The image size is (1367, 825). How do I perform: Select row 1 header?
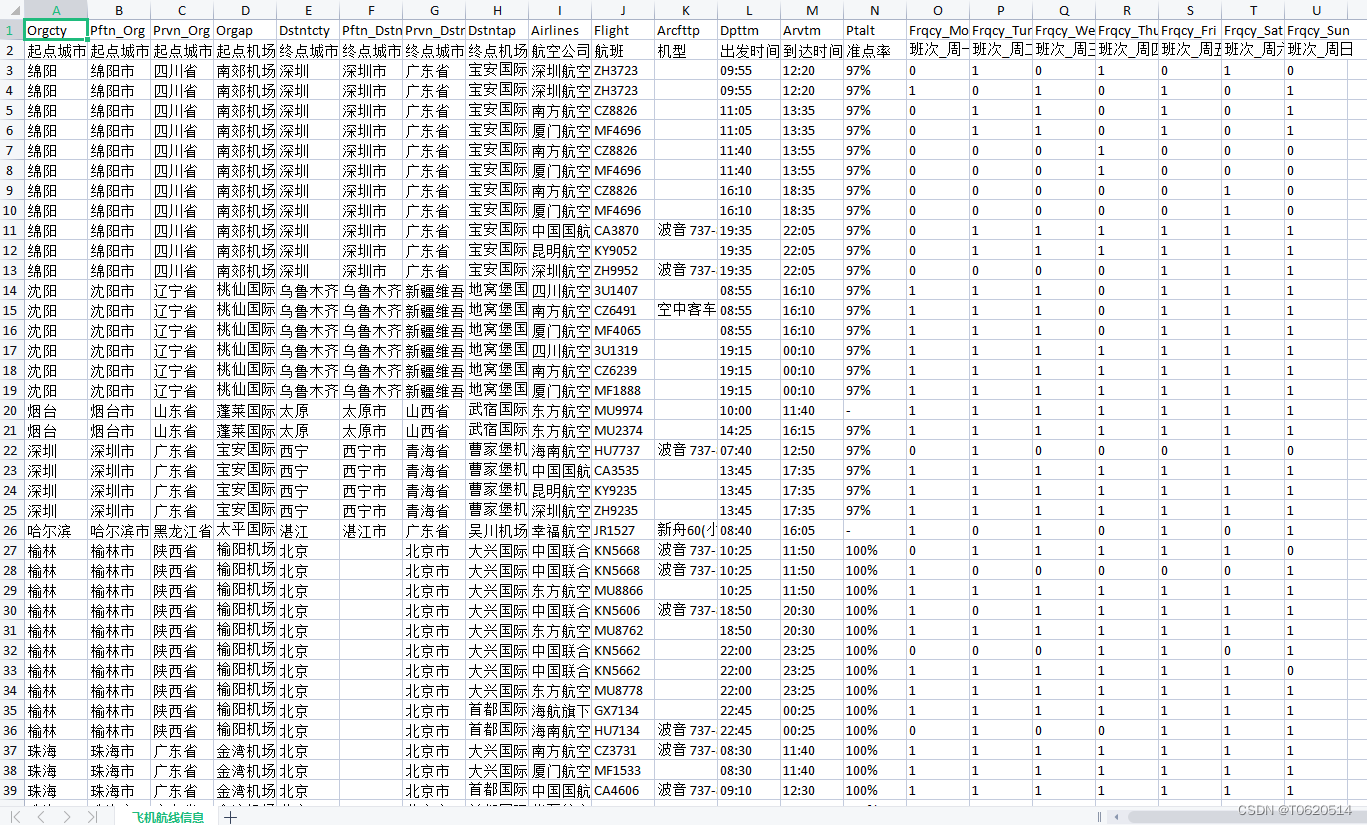coord(12,30)
